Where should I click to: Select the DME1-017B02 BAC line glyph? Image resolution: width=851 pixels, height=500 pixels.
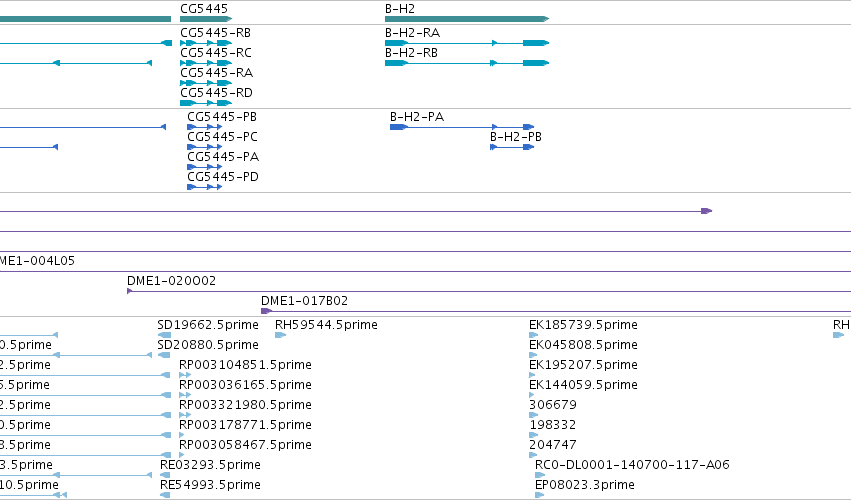coord(556,311)
